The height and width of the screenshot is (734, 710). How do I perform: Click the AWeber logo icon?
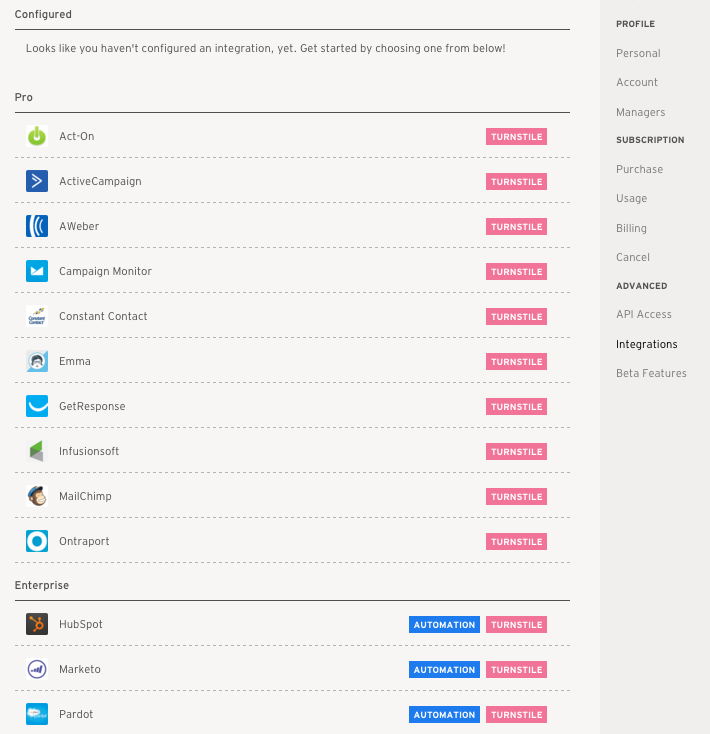(37, 226)
